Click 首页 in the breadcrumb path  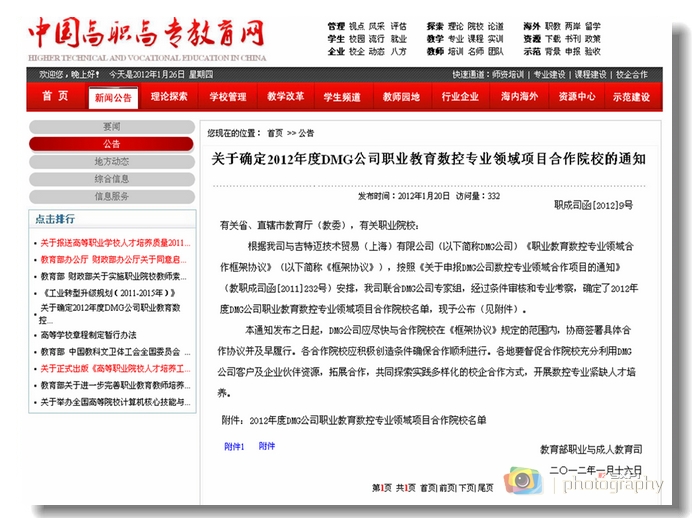coord(274,132)
